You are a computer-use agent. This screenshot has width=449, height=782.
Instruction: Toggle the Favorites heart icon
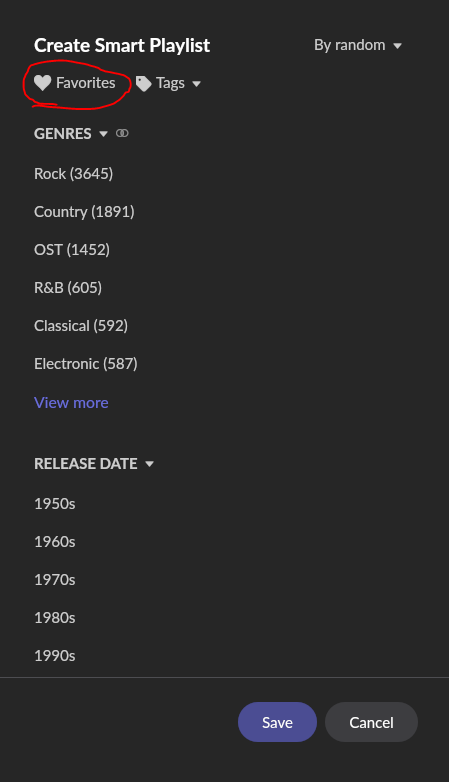pos(42,83)
